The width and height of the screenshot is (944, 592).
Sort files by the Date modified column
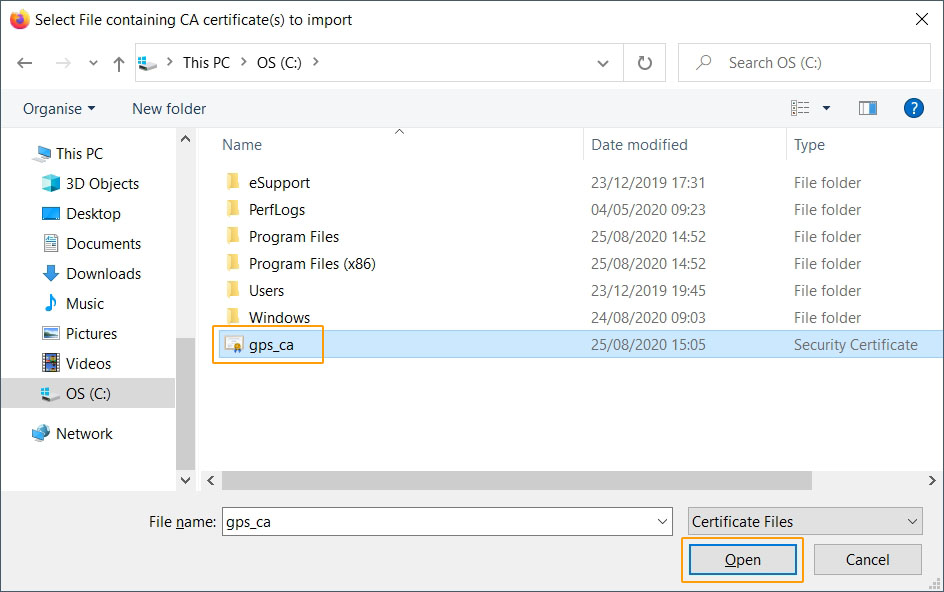[639, 145]
